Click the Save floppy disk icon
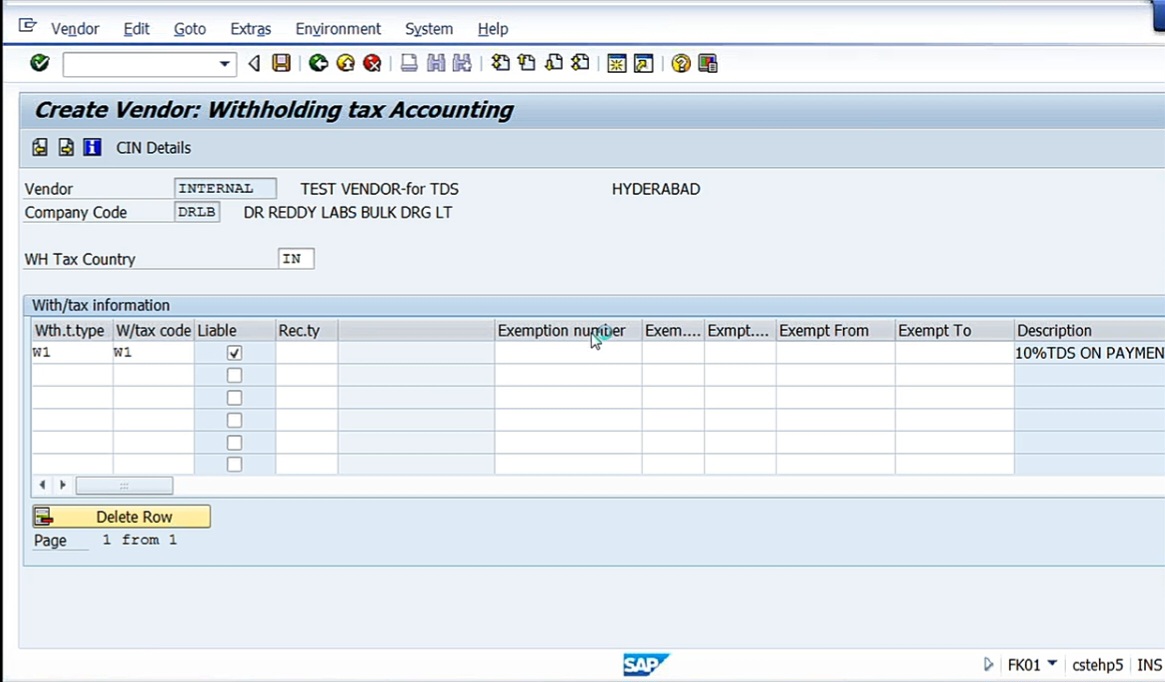Image resolution: width=1165 pixels, height=682 pixels. [281, 63]
